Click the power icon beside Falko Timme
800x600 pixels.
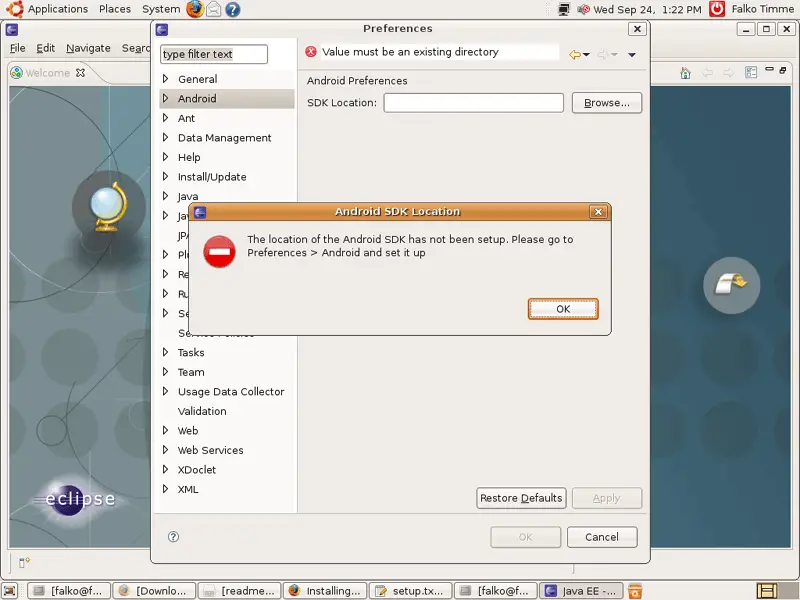pyautogui.click(x=717, y=9)
